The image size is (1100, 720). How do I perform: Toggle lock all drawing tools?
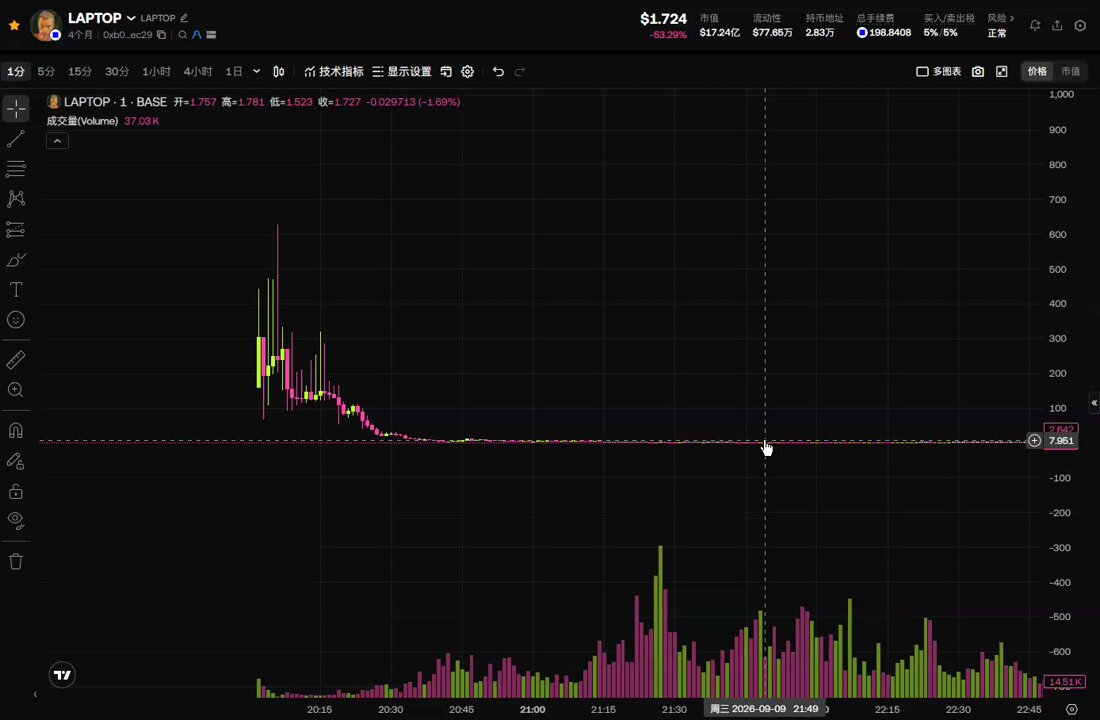pos(15,491)
